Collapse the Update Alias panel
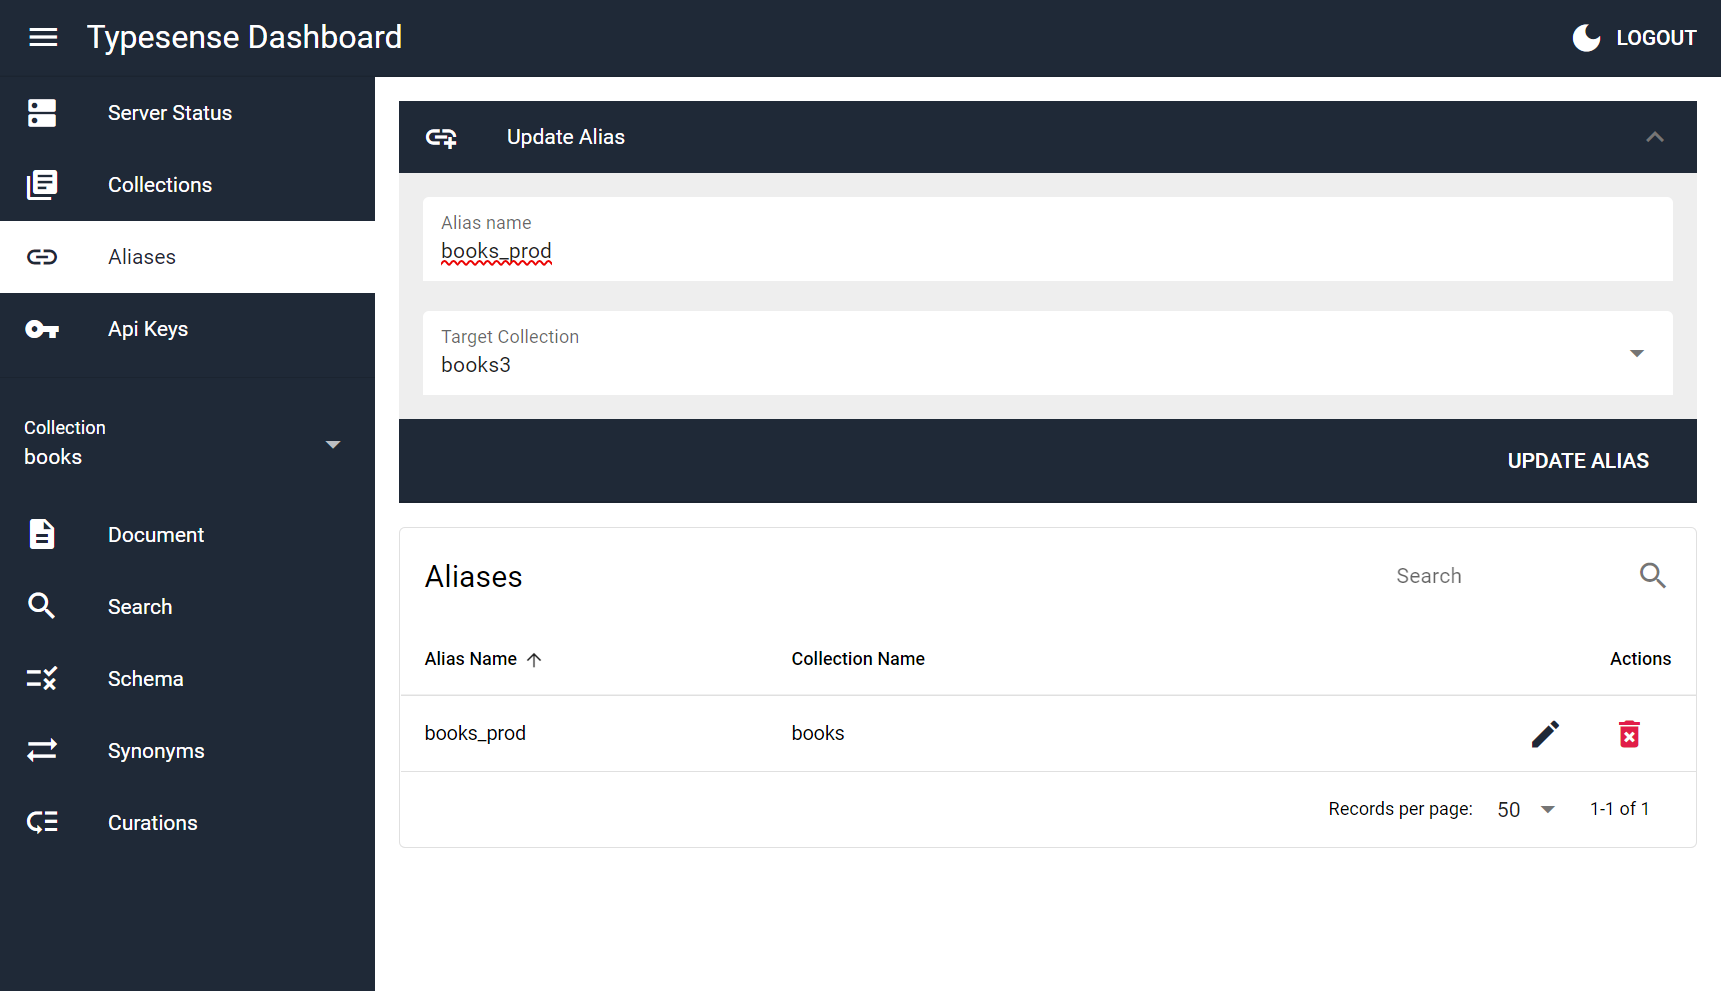The image size is (1721, 991). tap(1655, 137)
